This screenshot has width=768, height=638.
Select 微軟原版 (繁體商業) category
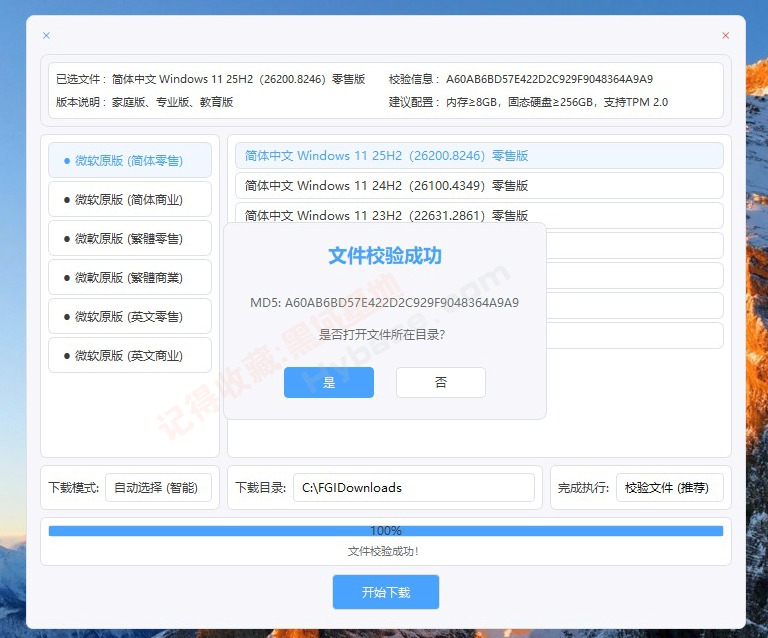[130, 278]
